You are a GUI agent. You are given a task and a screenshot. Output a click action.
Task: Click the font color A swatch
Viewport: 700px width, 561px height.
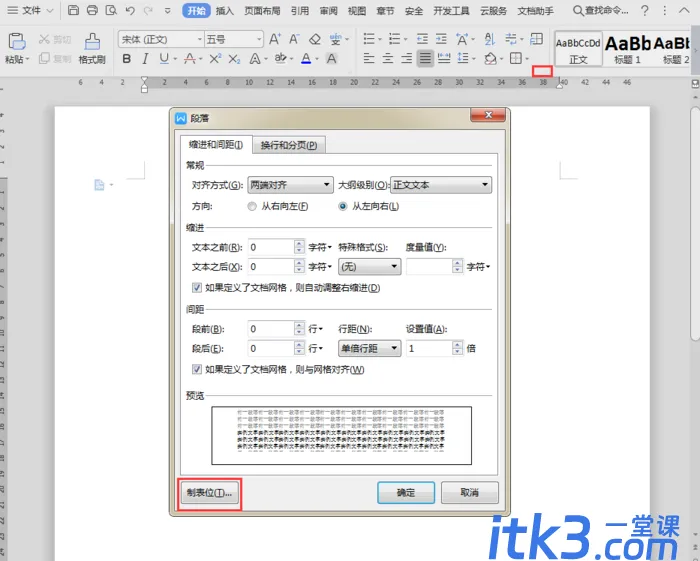[x=306, y=58]
